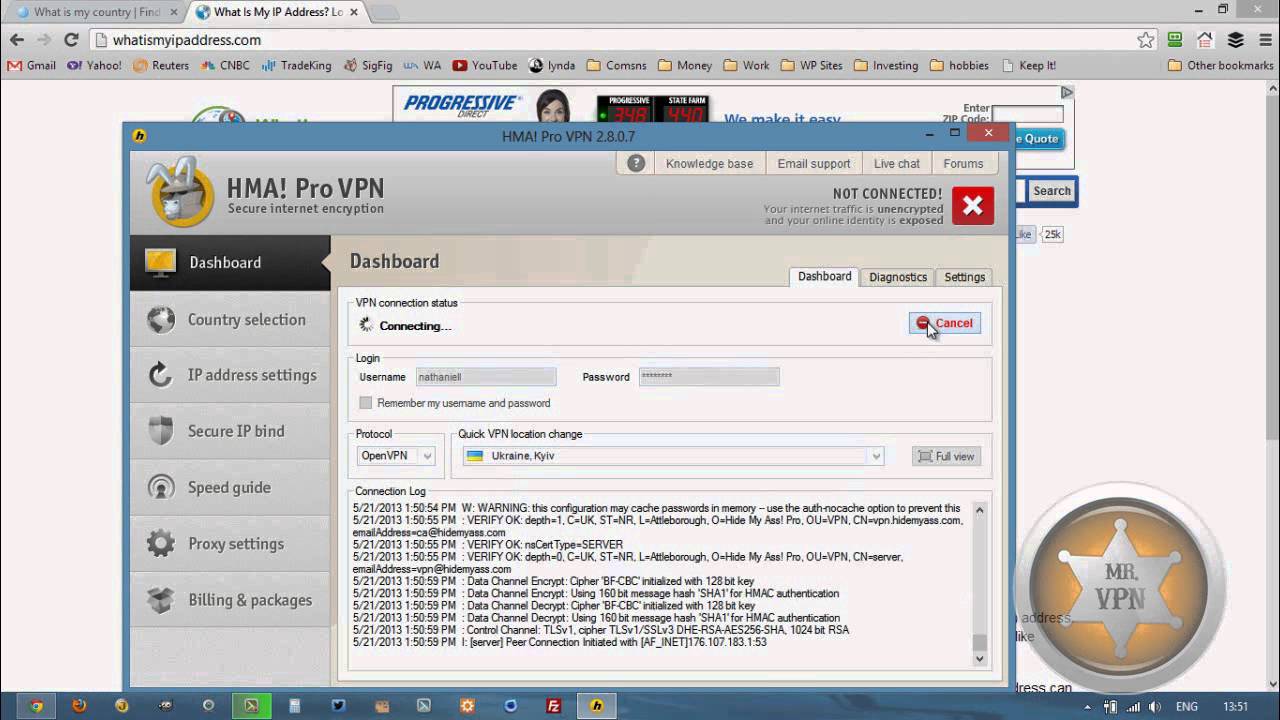
Task: Open the Money bookmarks folder
Action: pos(684,65)
